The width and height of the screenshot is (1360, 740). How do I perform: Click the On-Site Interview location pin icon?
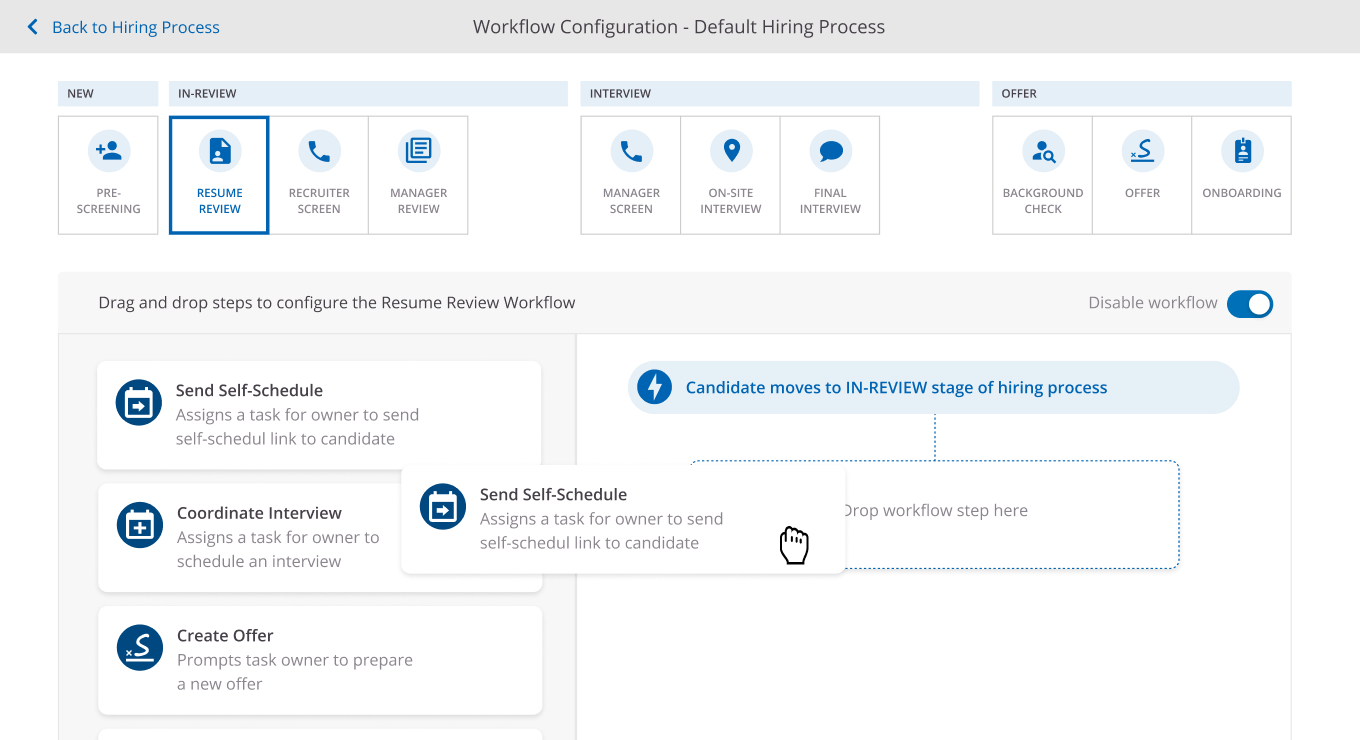pyautogui.click(x=731, y=151)
